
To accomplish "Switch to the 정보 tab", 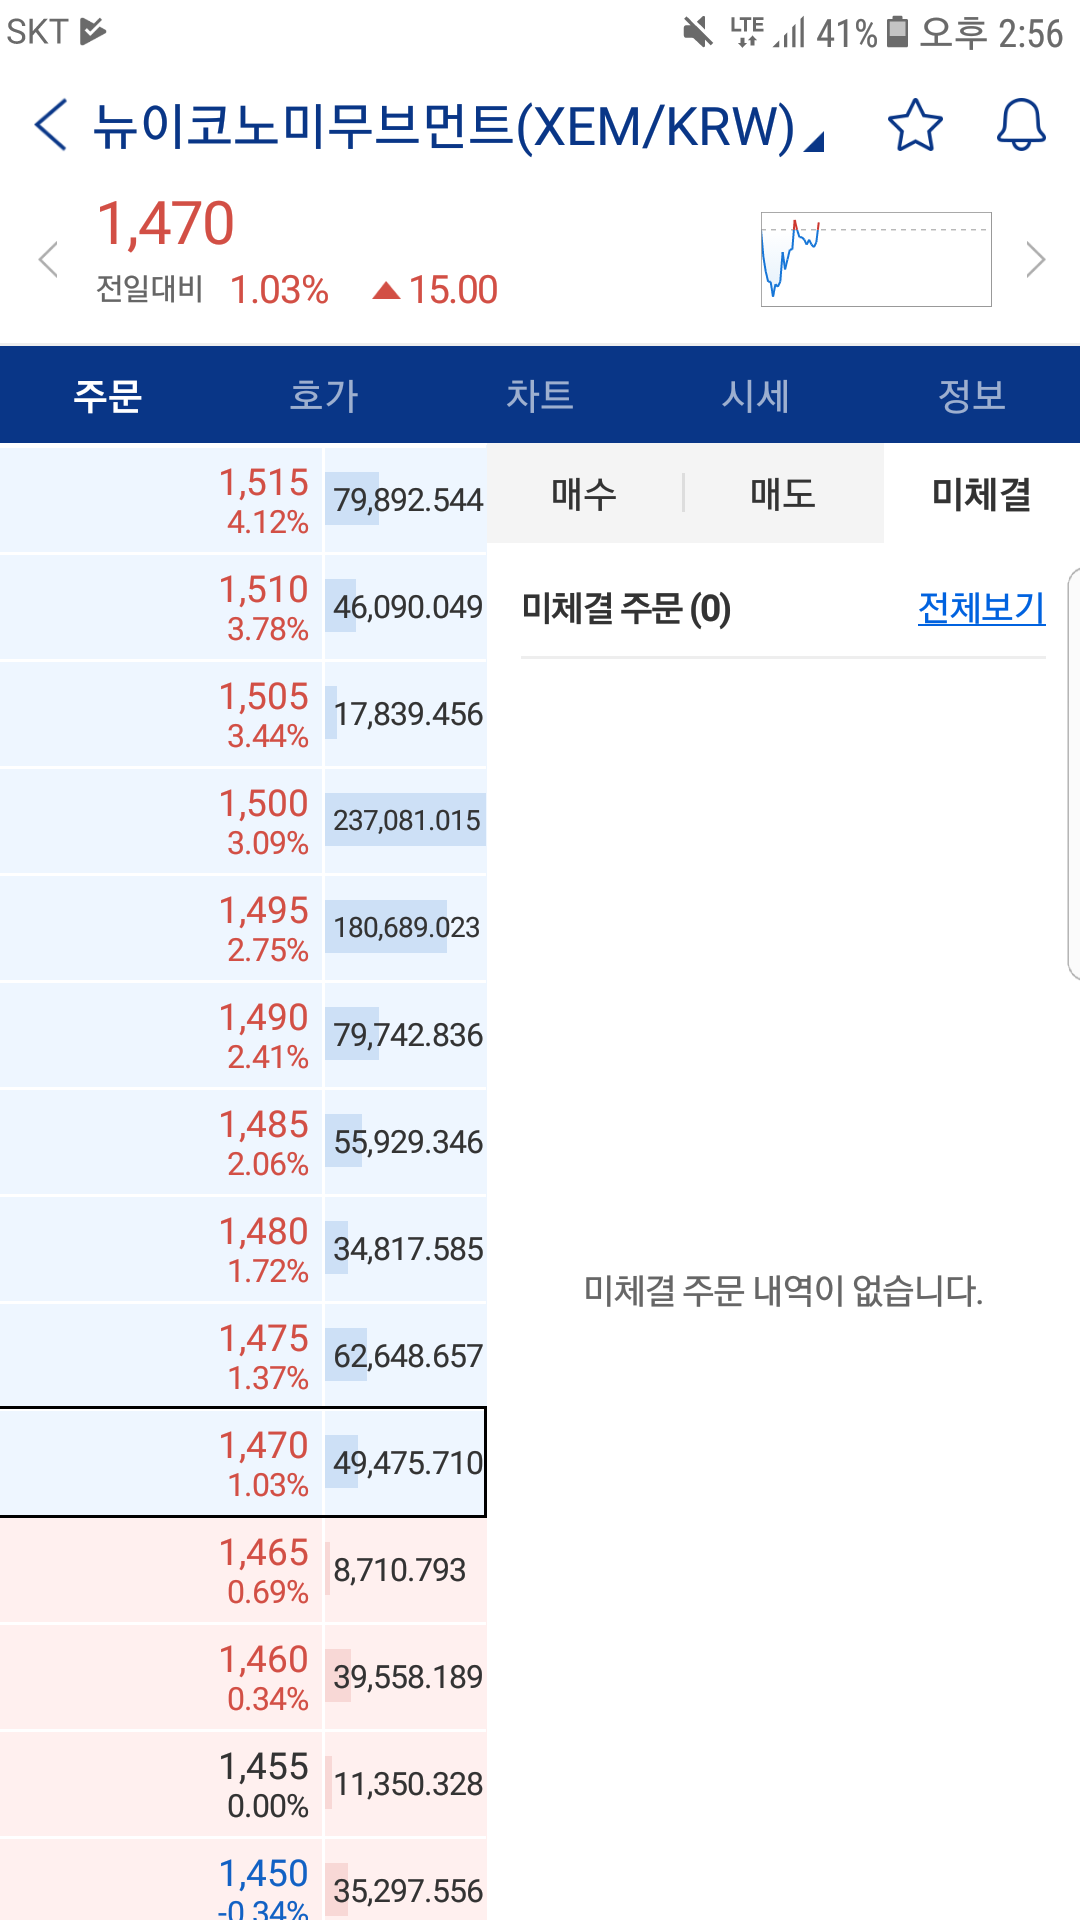I will [972, 395].
